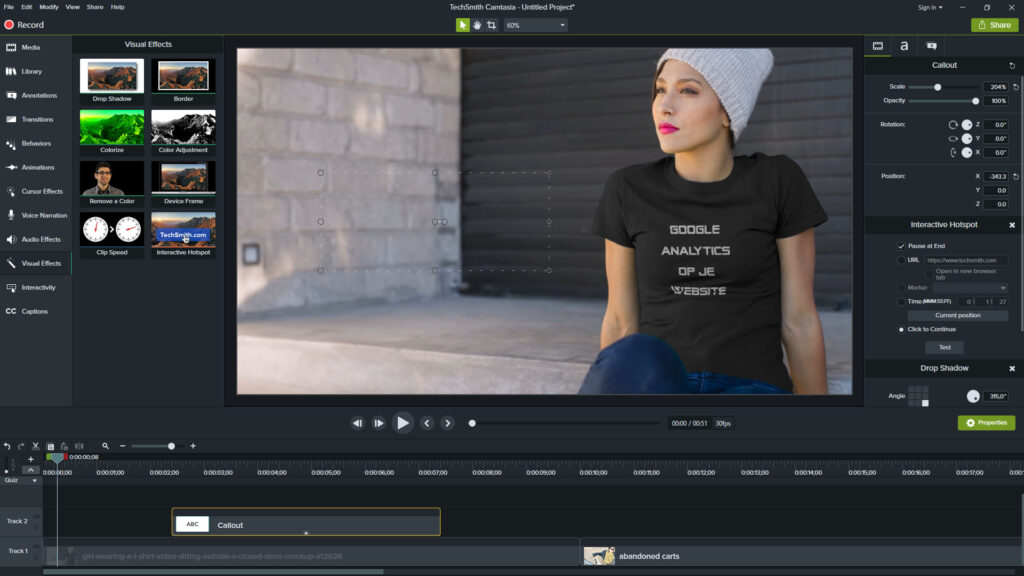This screenshot has width=1024, height=576.
Task: Open the Library tab
Action: [x=31, y=71]
